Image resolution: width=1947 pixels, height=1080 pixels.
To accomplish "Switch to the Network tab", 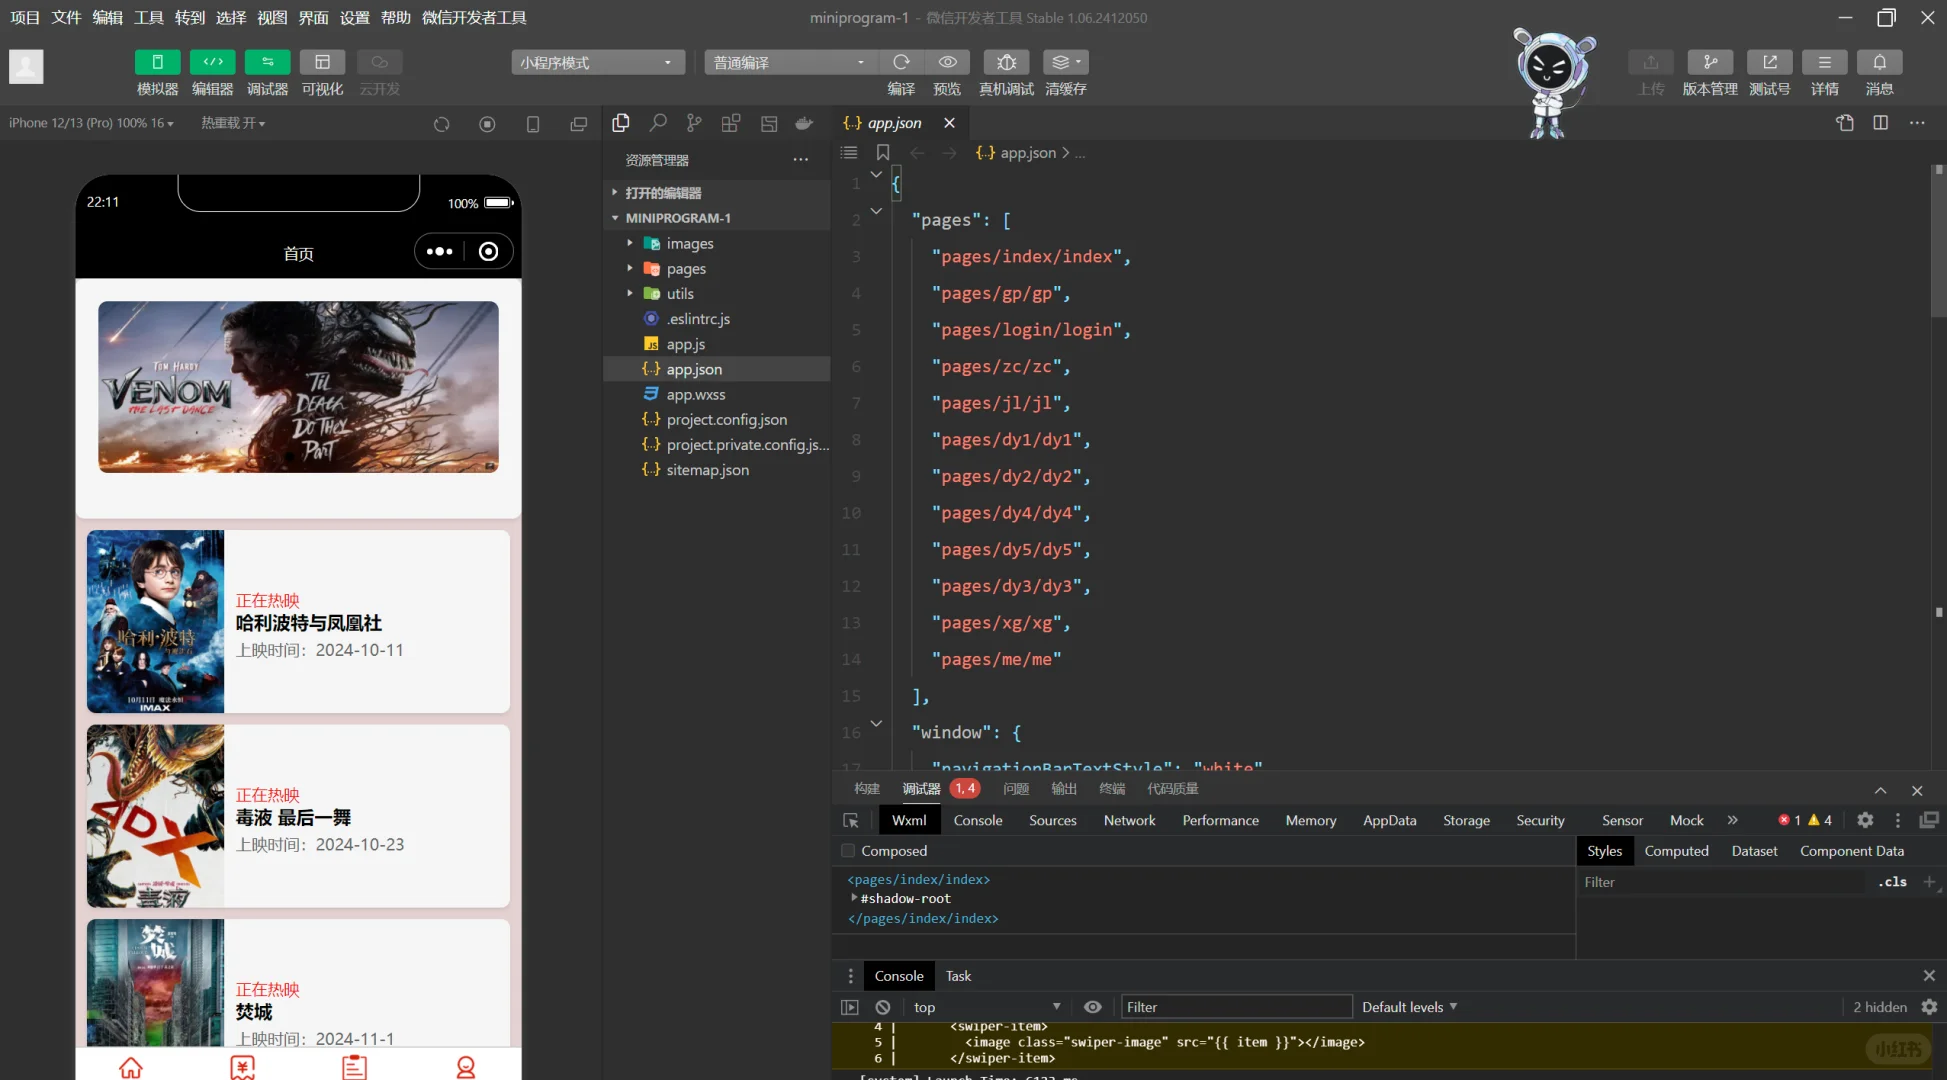I will [1129, 820].
